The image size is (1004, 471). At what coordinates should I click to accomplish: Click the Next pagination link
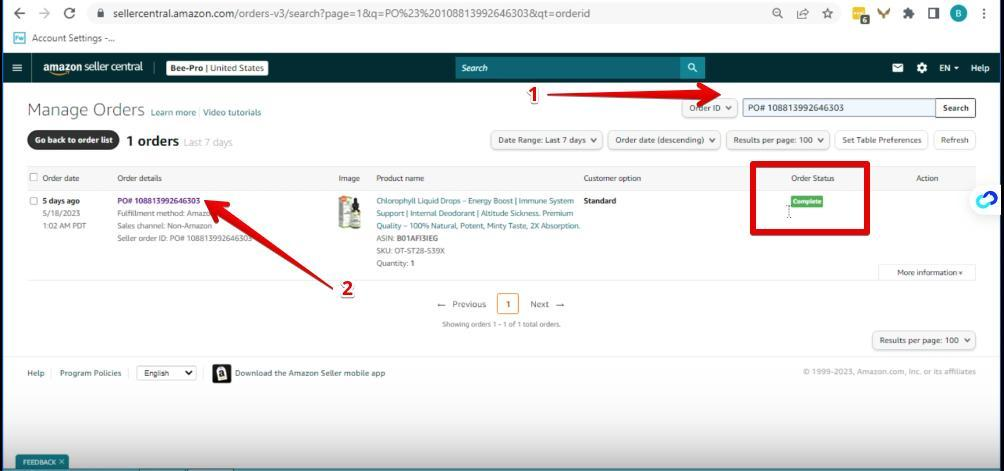(x=547, y=305)
